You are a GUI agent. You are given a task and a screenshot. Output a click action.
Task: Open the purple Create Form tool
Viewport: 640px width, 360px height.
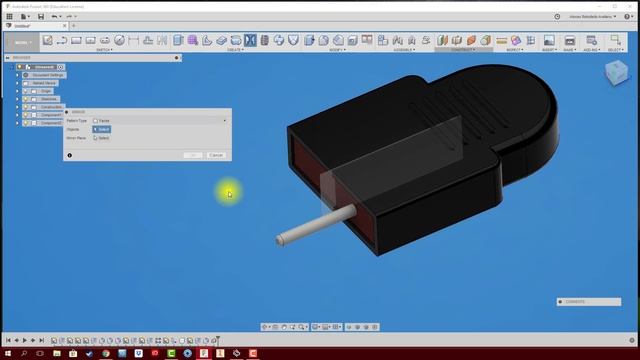[193, 40]
